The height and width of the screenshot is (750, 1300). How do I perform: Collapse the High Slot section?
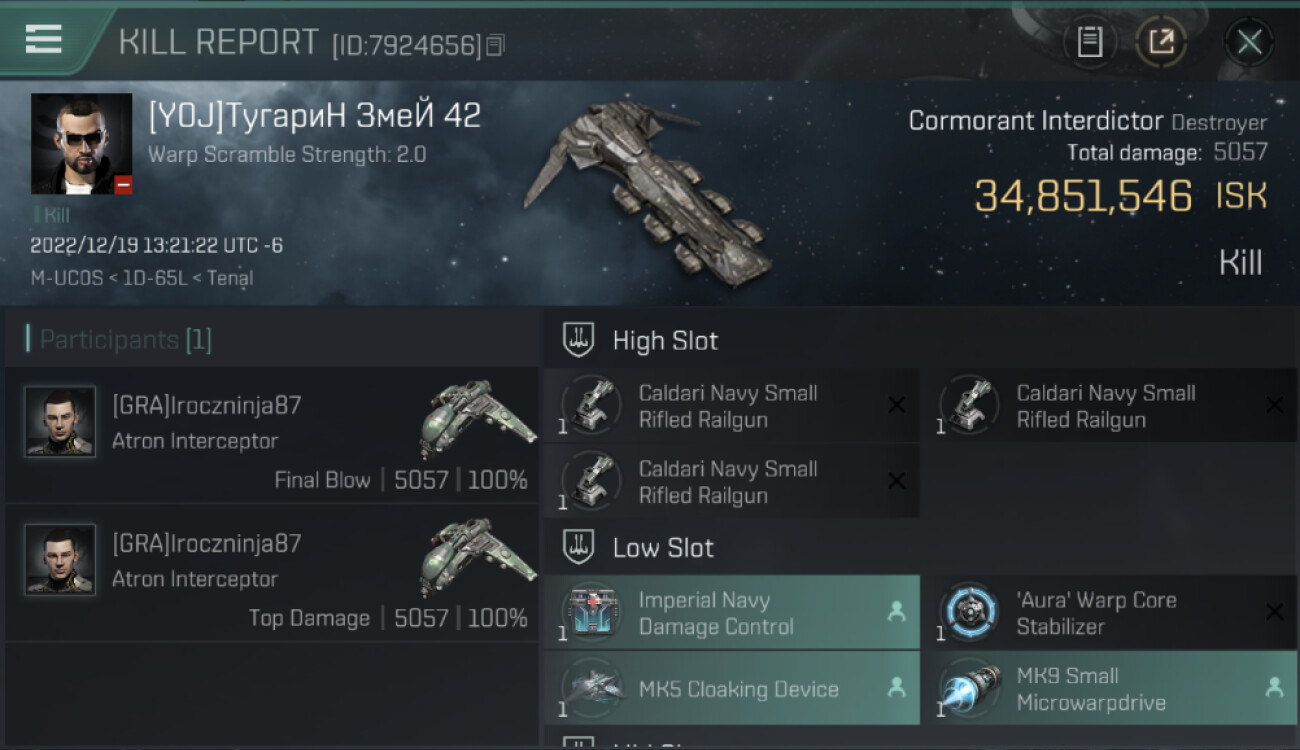tap(640, 340)
